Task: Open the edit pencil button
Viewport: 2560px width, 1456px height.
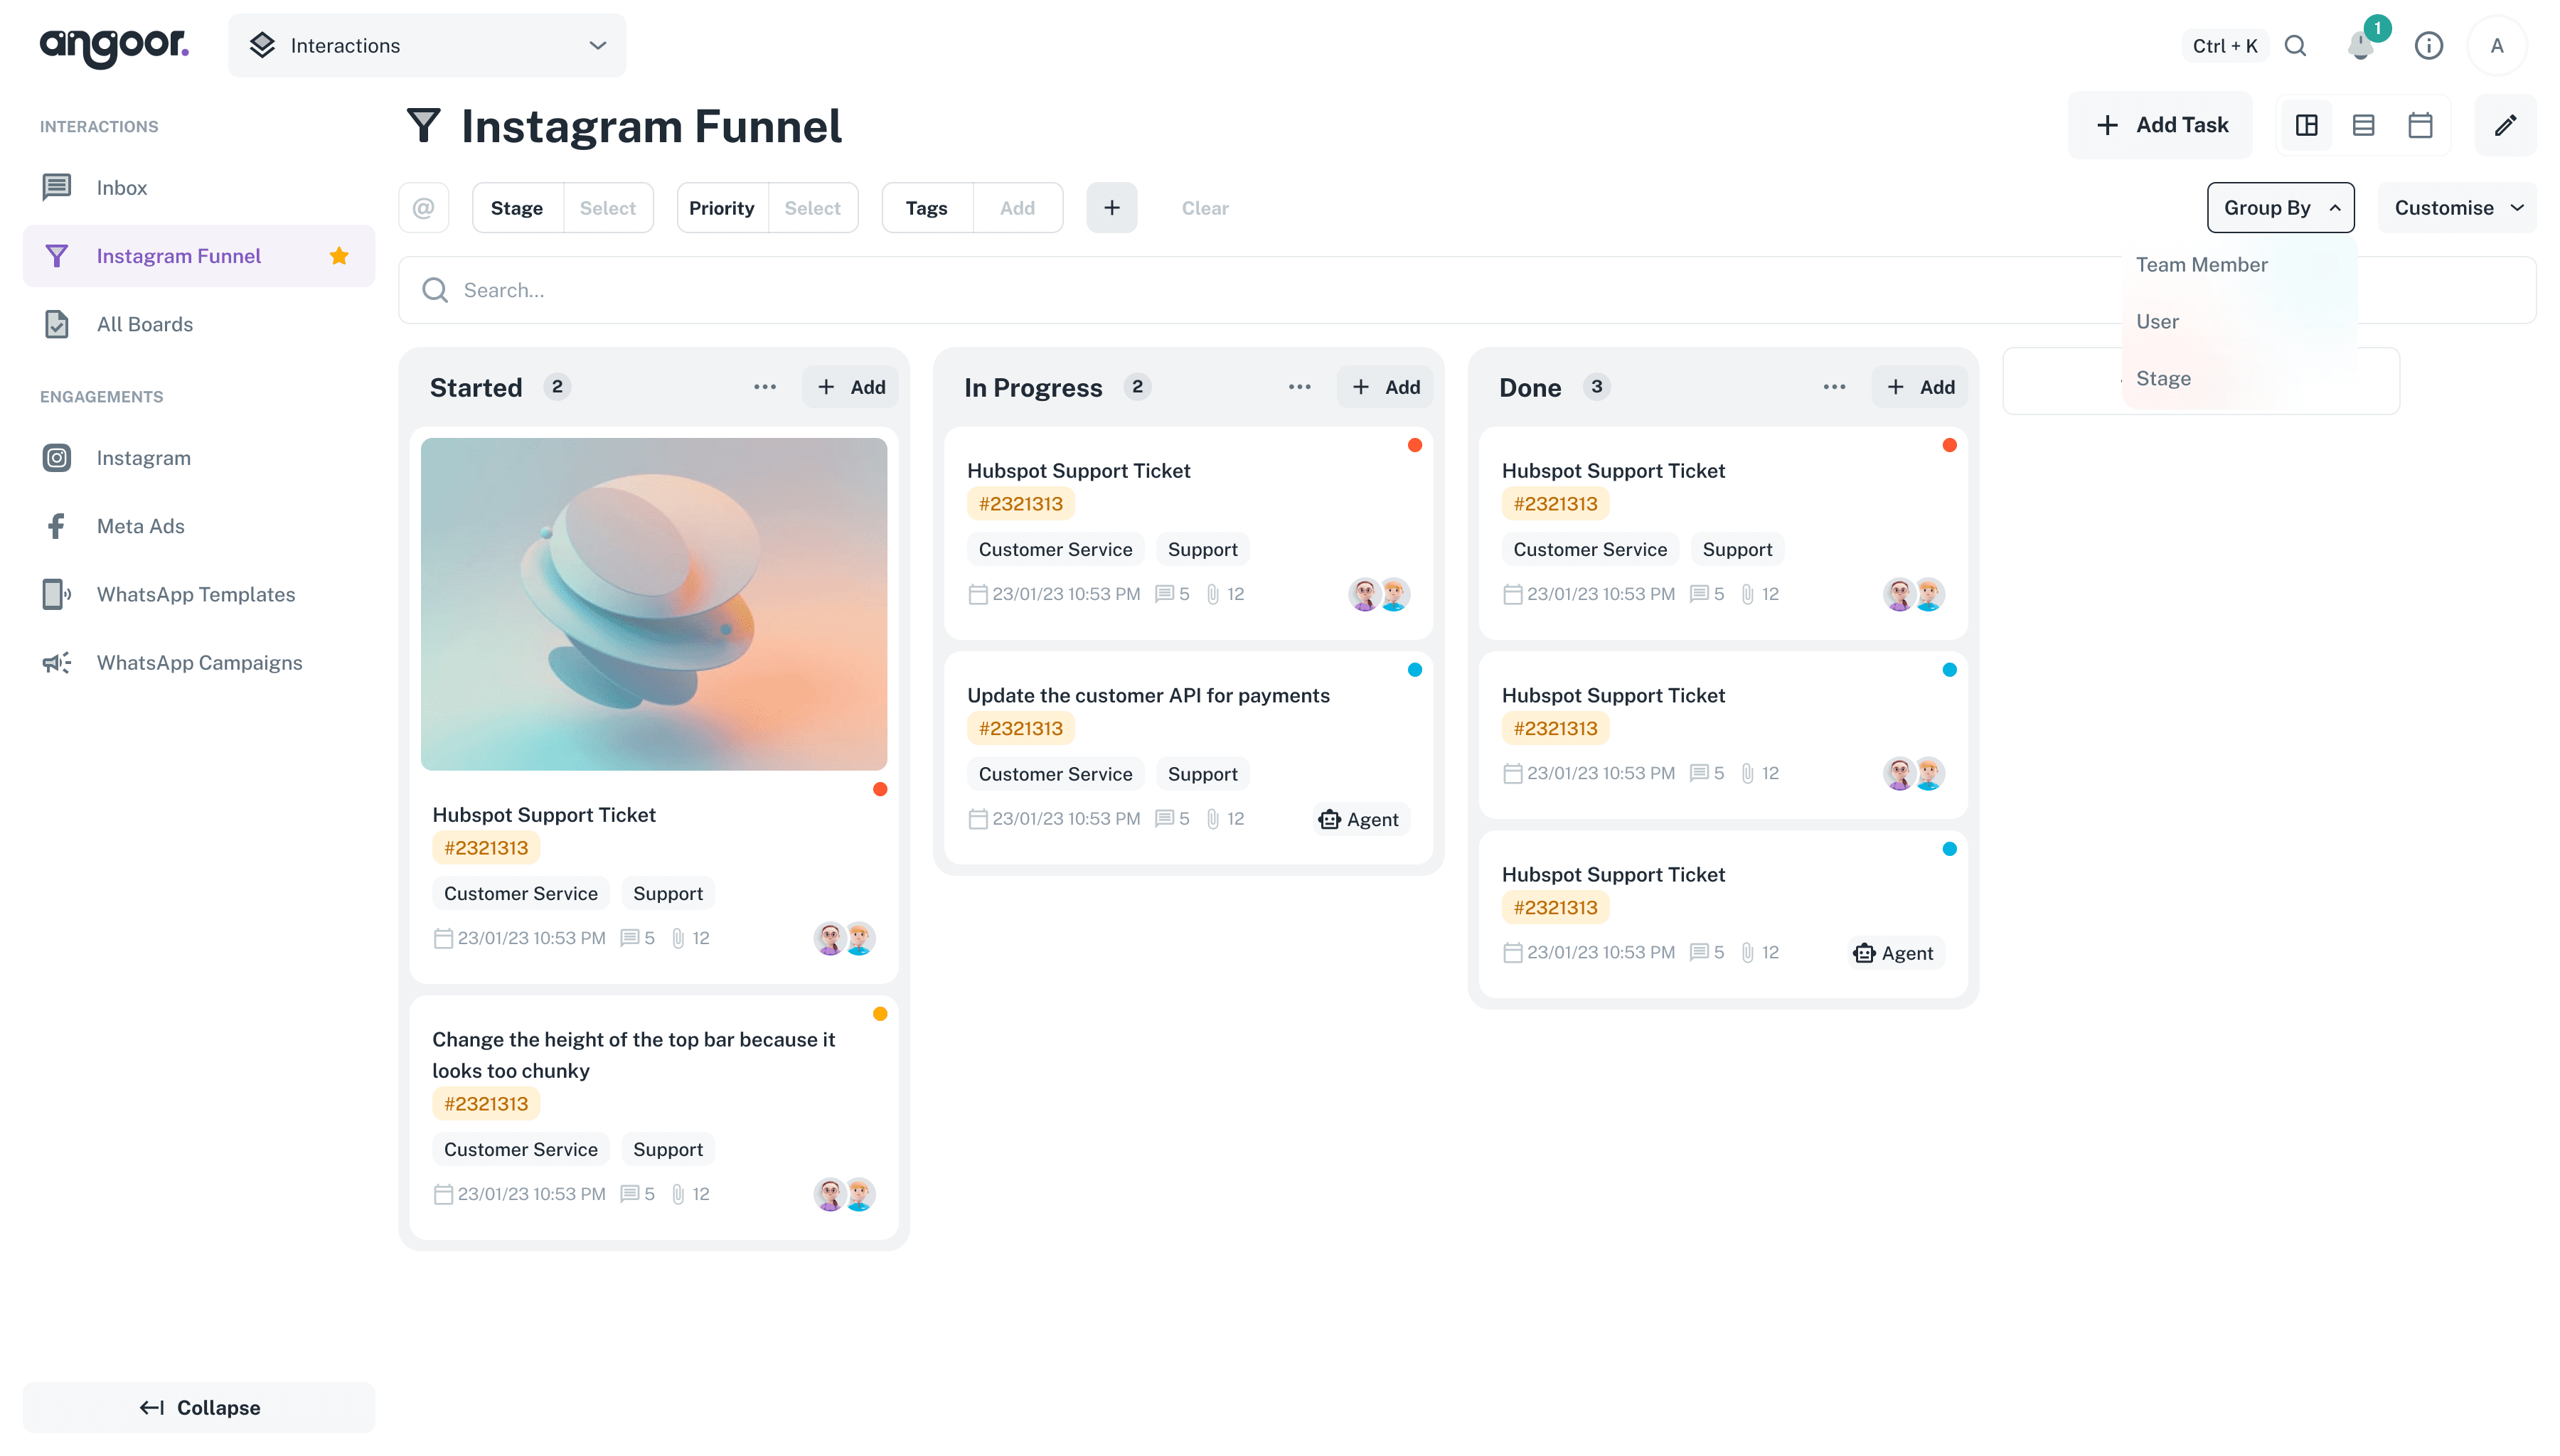Action: (2506, 124)
